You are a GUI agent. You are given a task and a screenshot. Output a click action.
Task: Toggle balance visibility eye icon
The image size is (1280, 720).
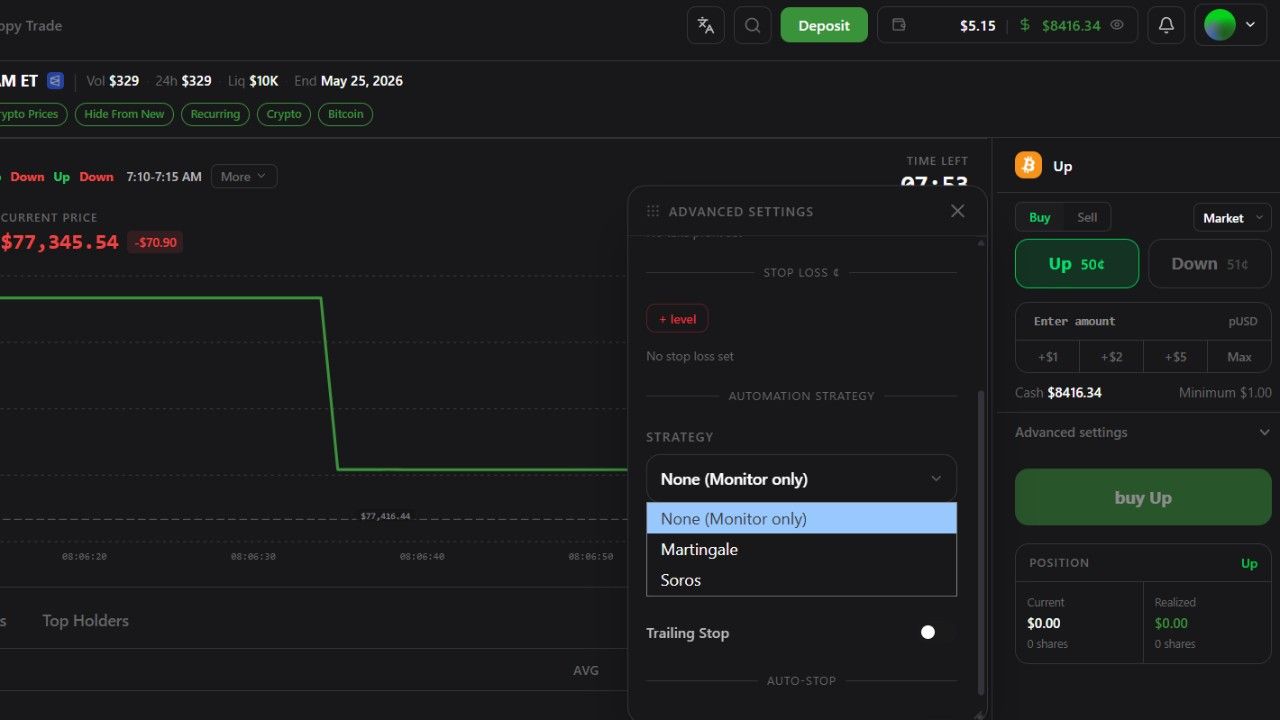tap(1117, 25)
